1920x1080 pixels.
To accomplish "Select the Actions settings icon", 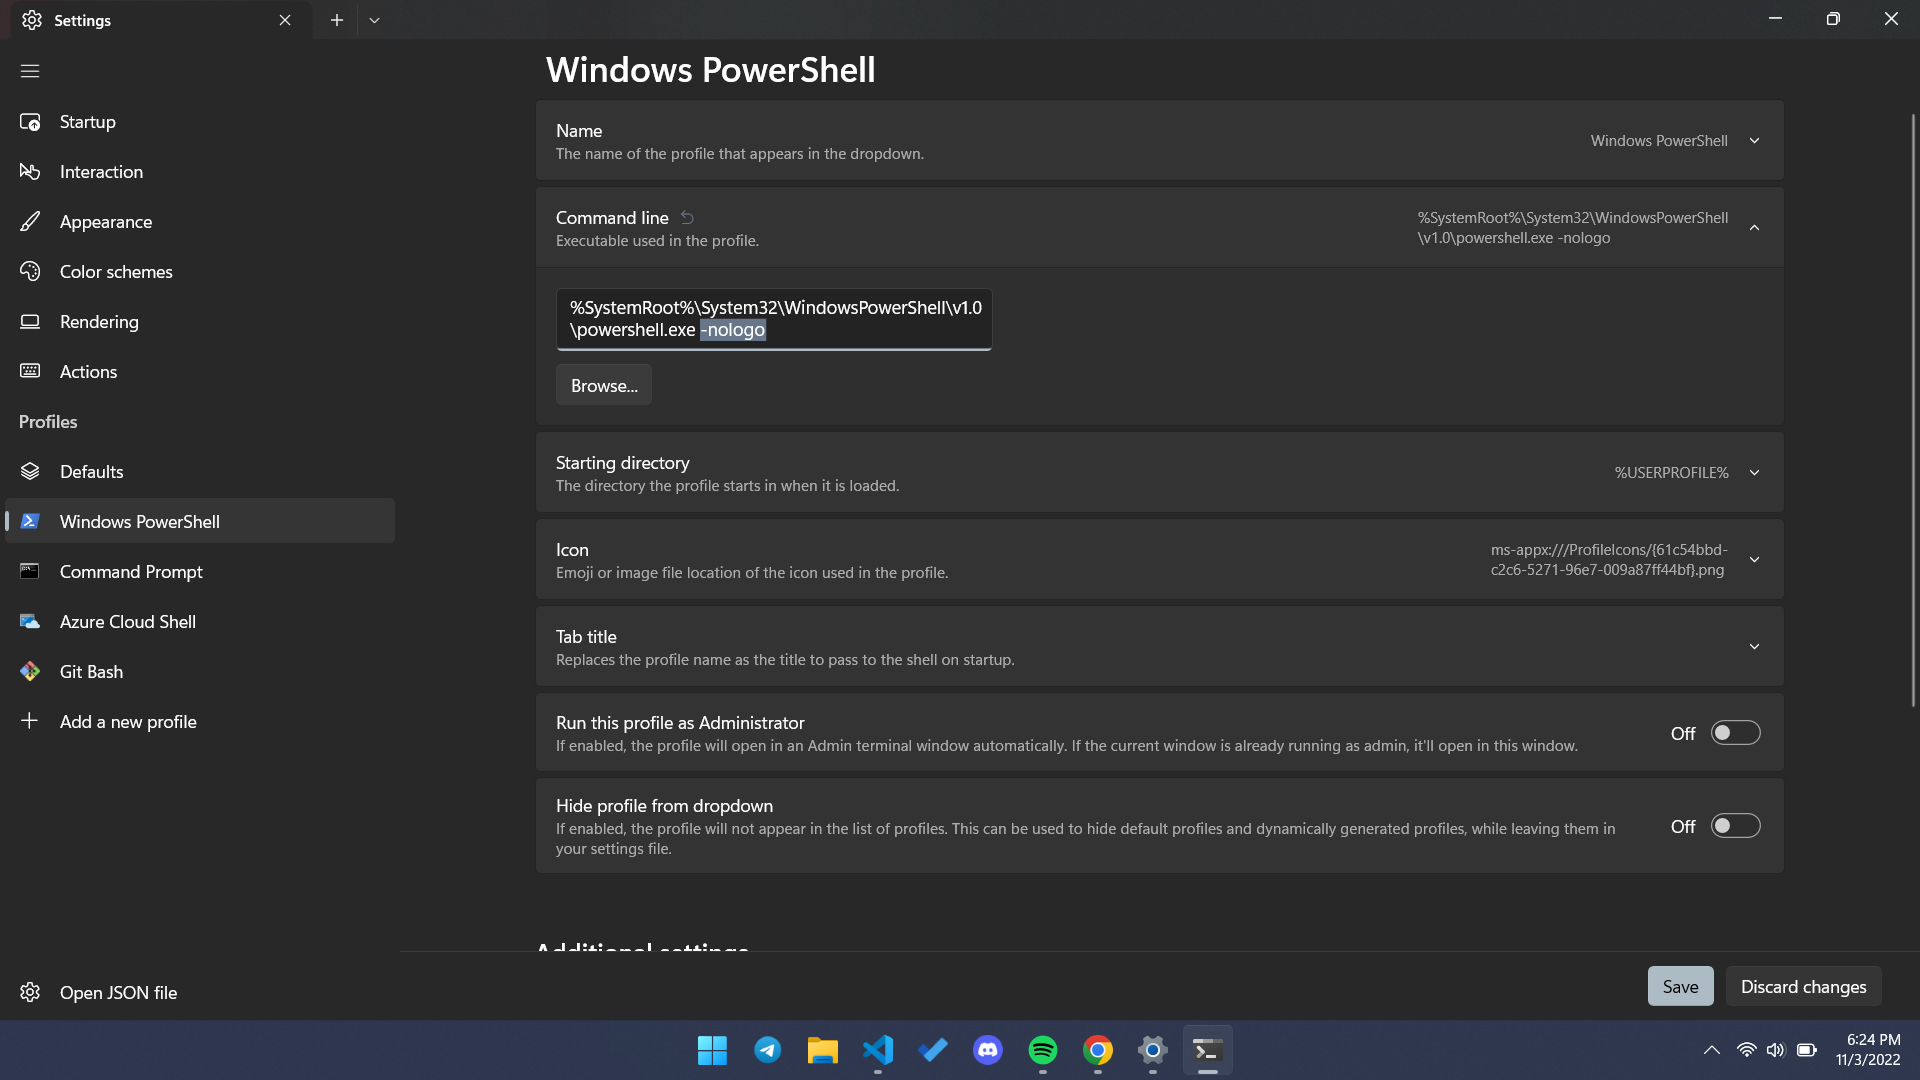I will 29,371.
